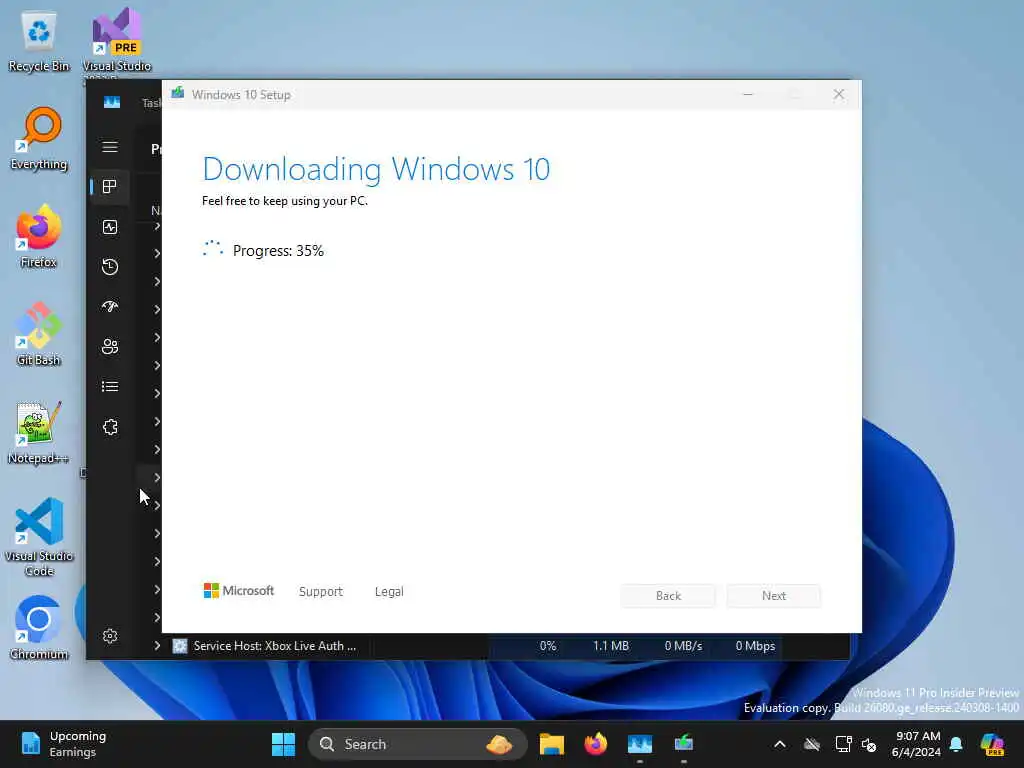Select Processes page icon in Task Manager

point(110,187)
